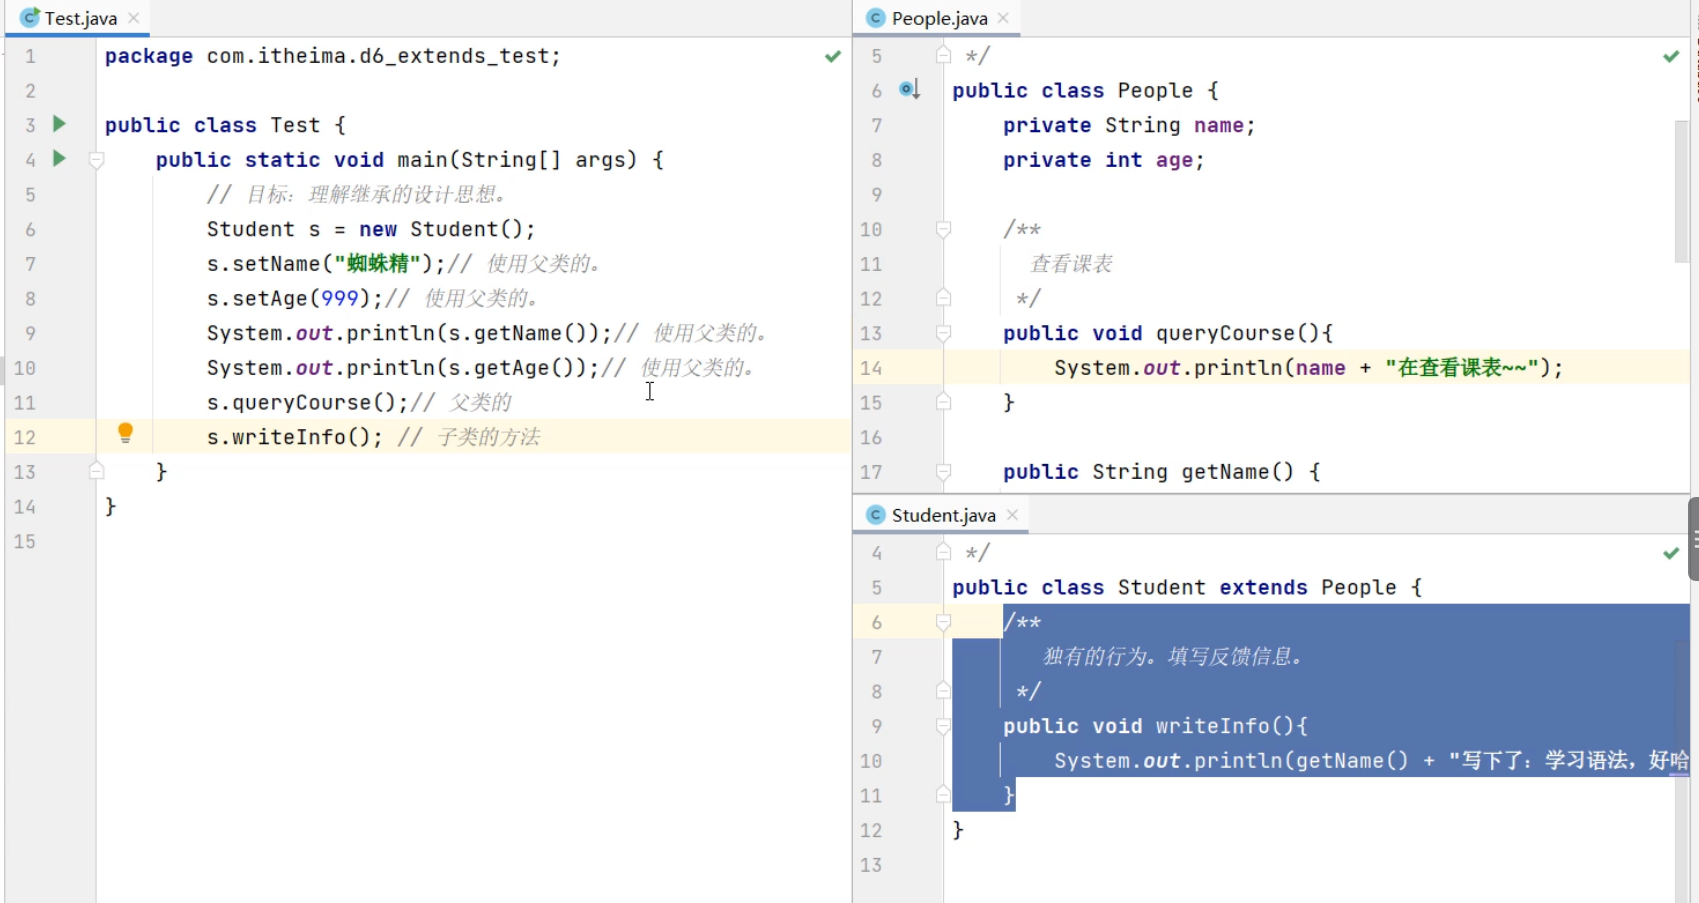Switch to the Test.java tab
This screenshot has width=1699, height=903.
(x=80, y=18)
